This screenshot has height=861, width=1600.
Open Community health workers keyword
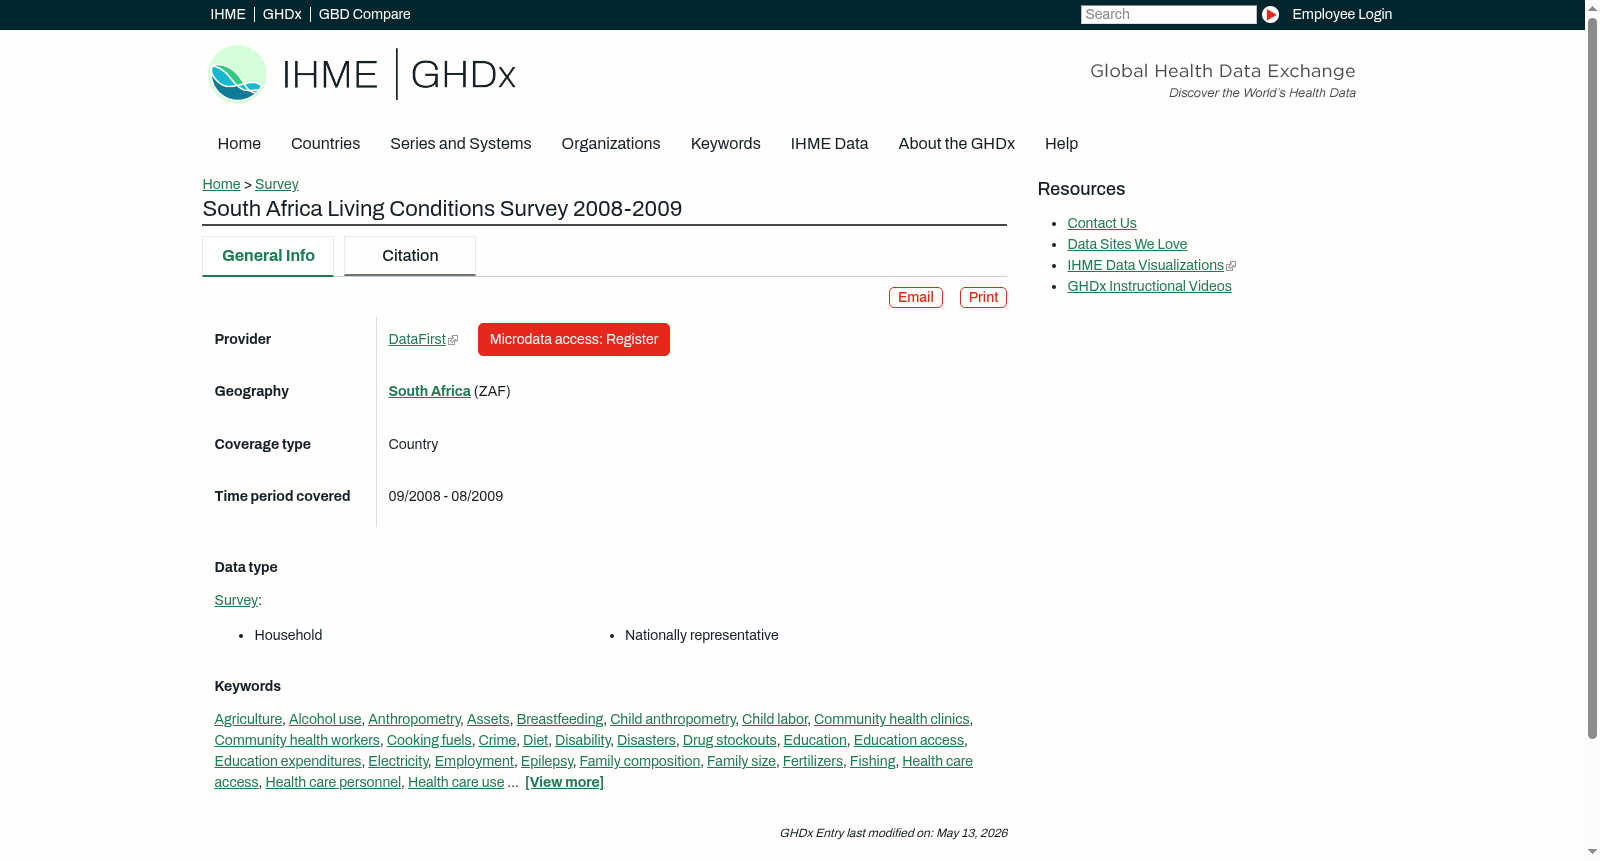(x=297, y=740)
